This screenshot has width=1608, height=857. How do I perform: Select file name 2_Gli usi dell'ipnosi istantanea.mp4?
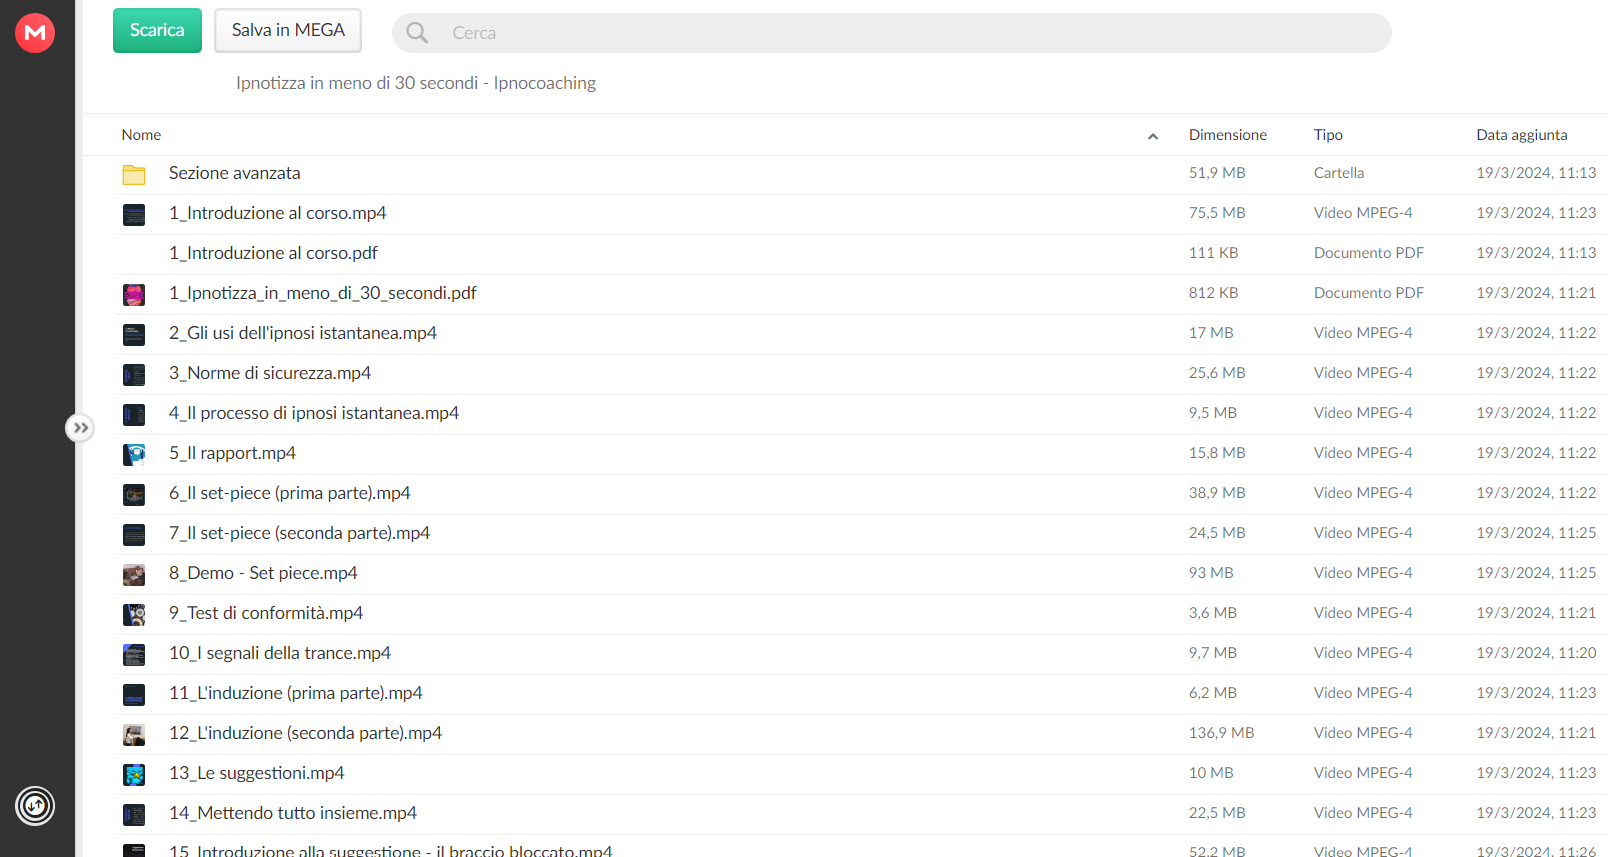tap(303, 333)
